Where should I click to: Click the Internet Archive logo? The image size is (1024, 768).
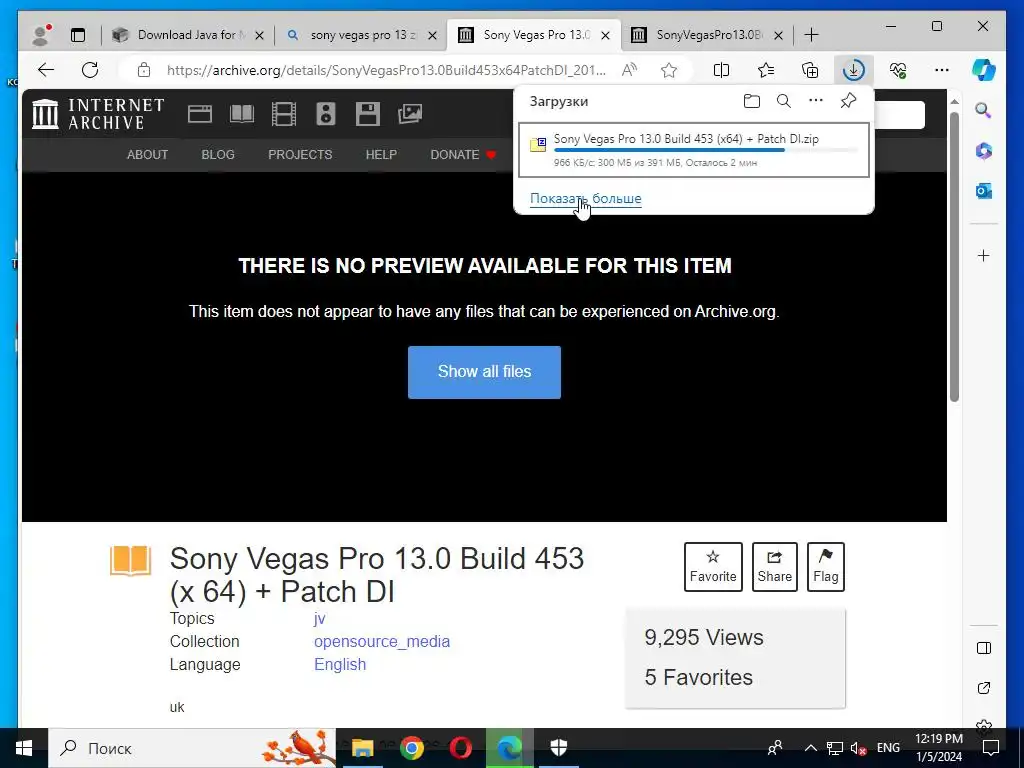[98, 114]
